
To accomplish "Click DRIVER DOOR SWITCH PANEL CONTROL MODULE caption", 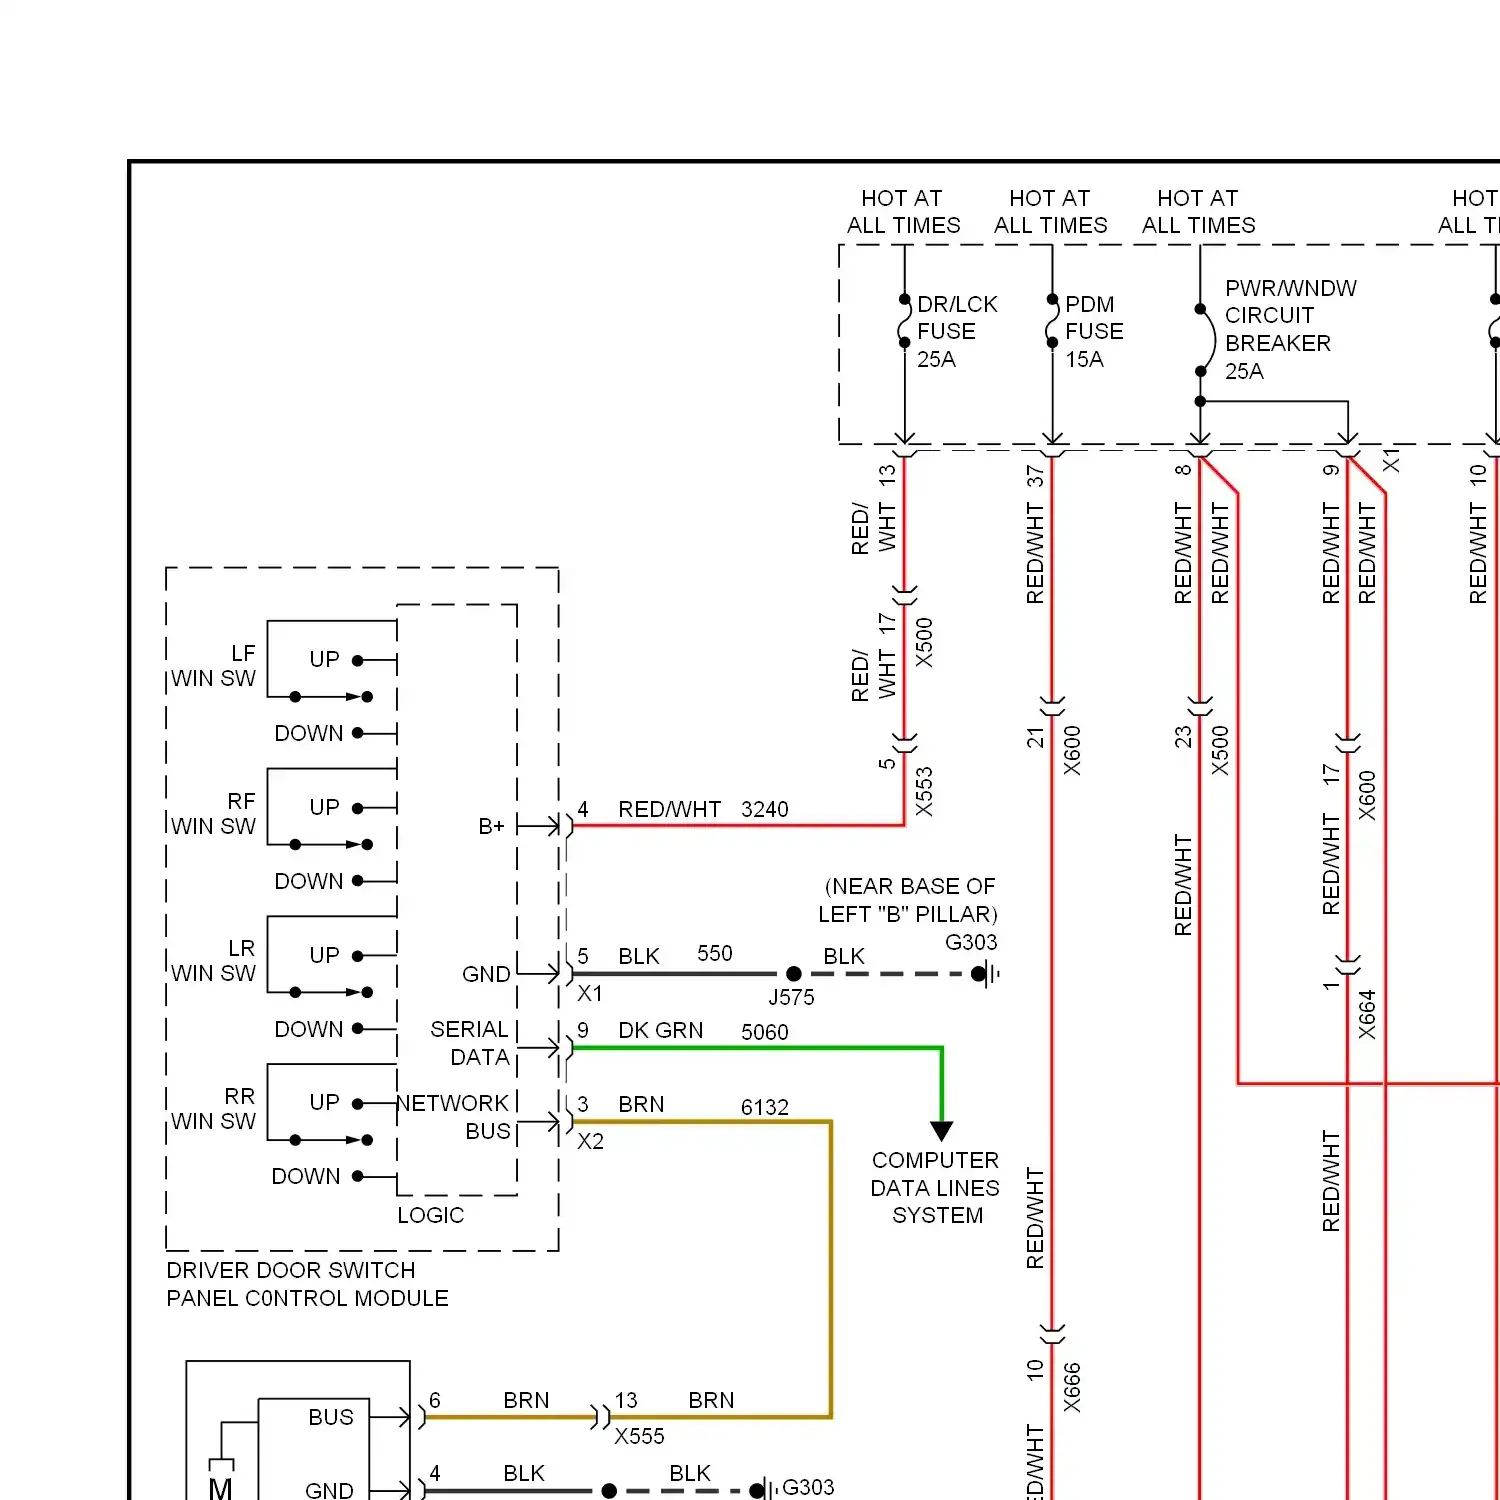I will click(x=307, y=1284).
